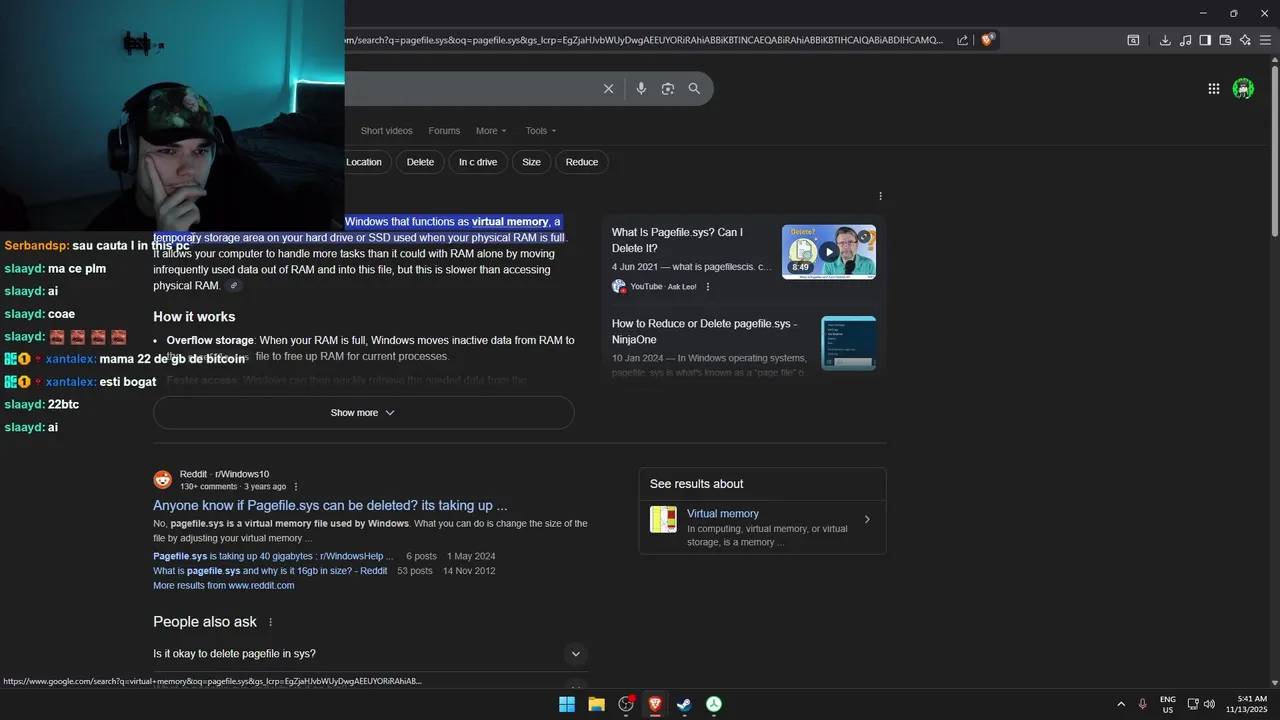Open 'How to Reduce or Delete pagefile.sys' NinjaOne
This screenshot has width=1280, height=720.
(x=704, y=332)
